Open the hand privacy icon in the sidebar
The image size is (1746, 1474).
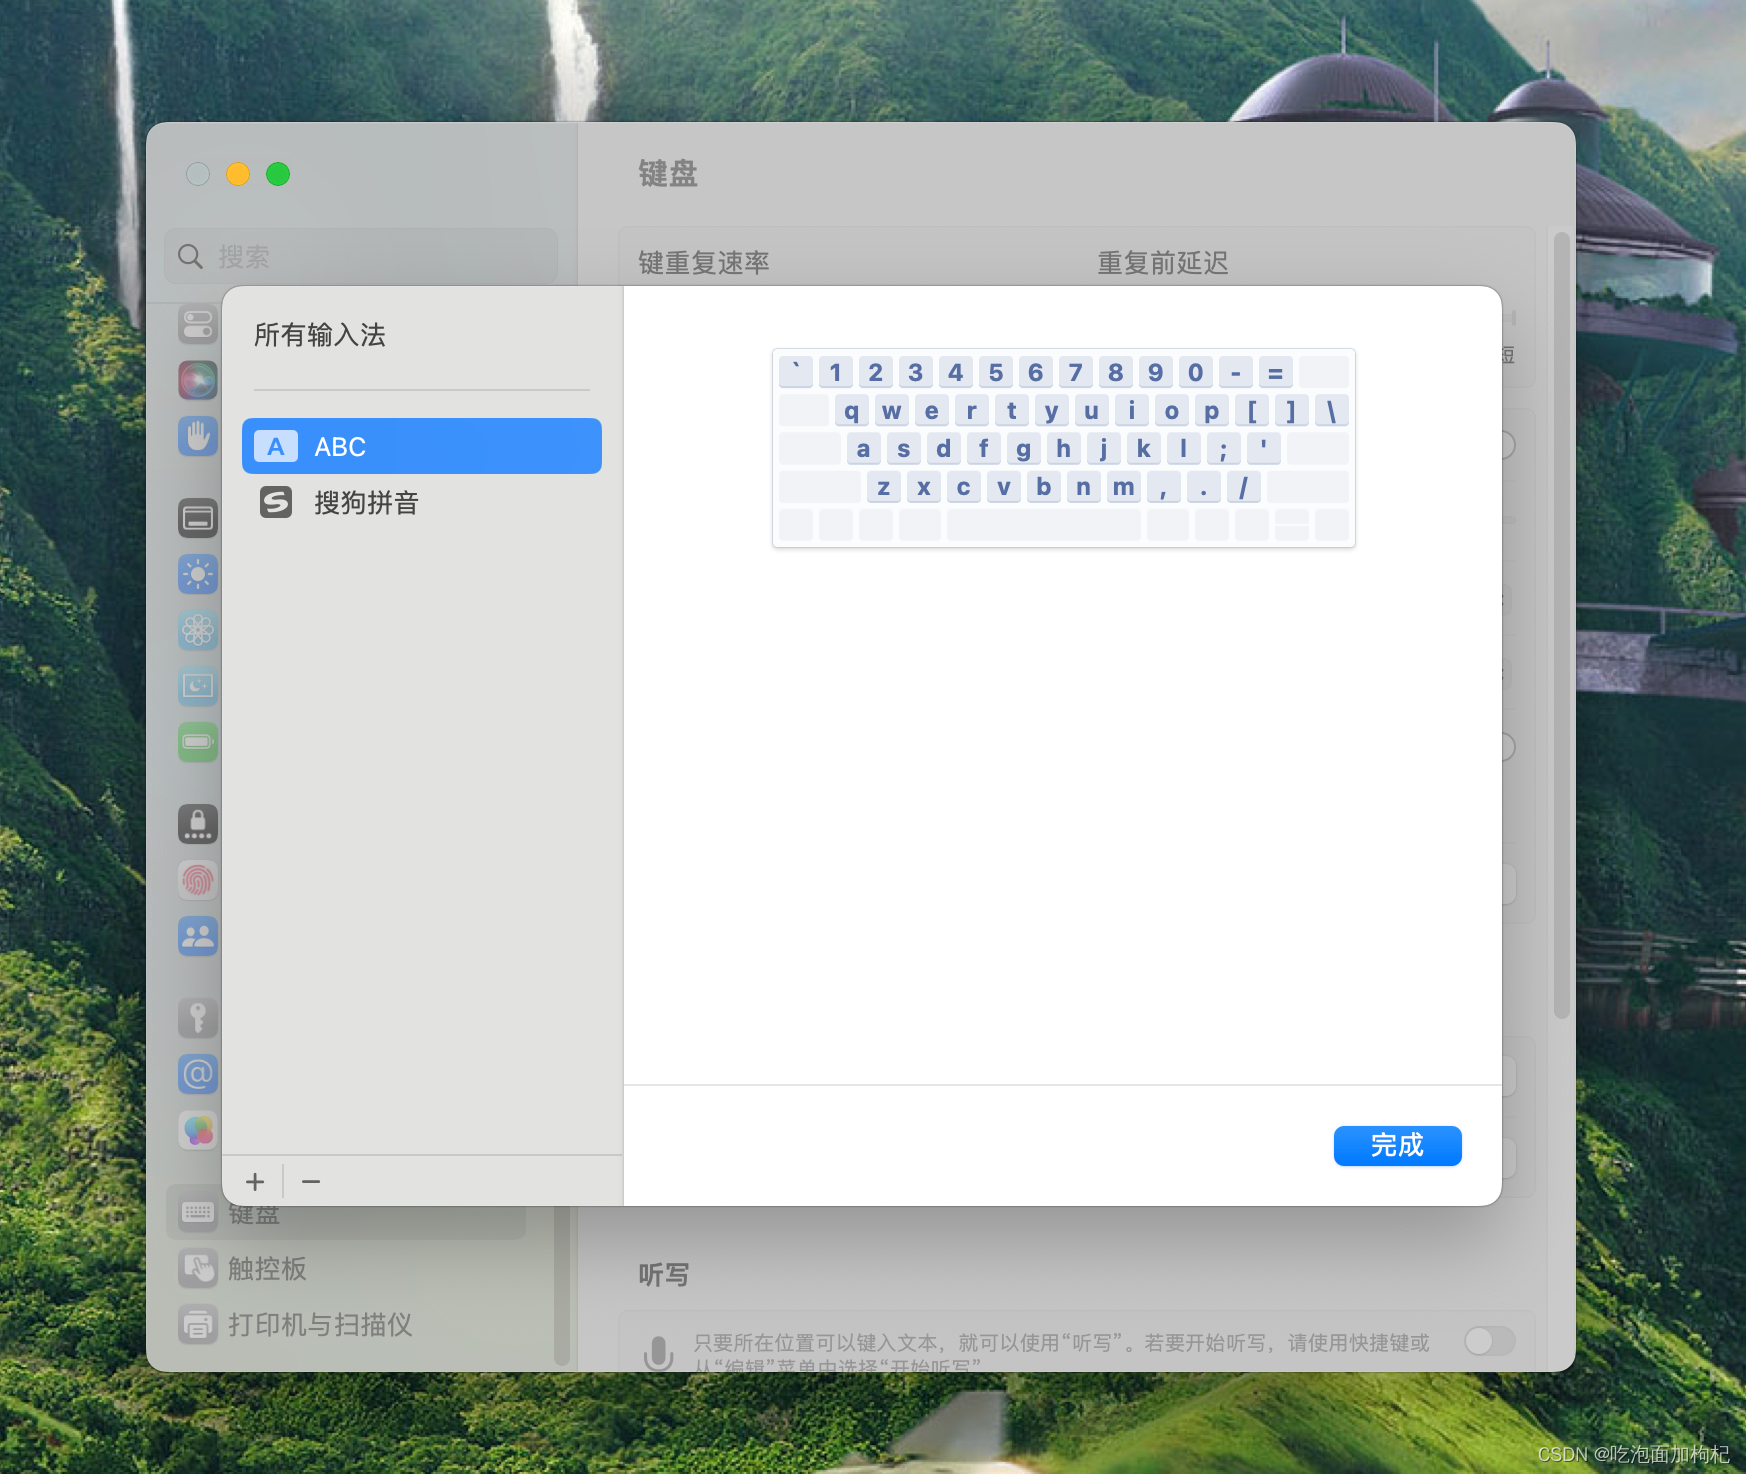(198, 436)
